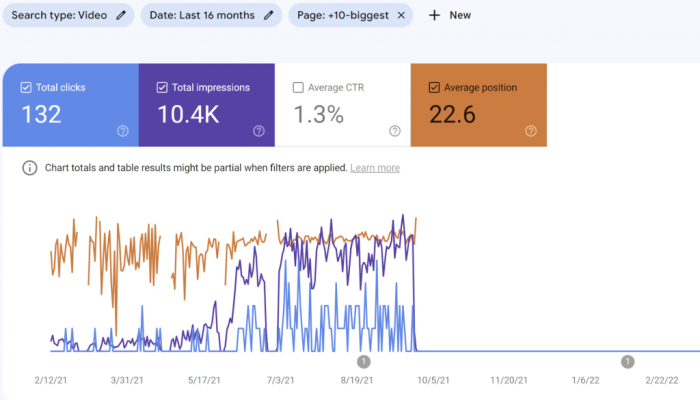Disable the Average position checkbox
The height and width of the screenshot is (400, 700).
click(x=434, y=88)
